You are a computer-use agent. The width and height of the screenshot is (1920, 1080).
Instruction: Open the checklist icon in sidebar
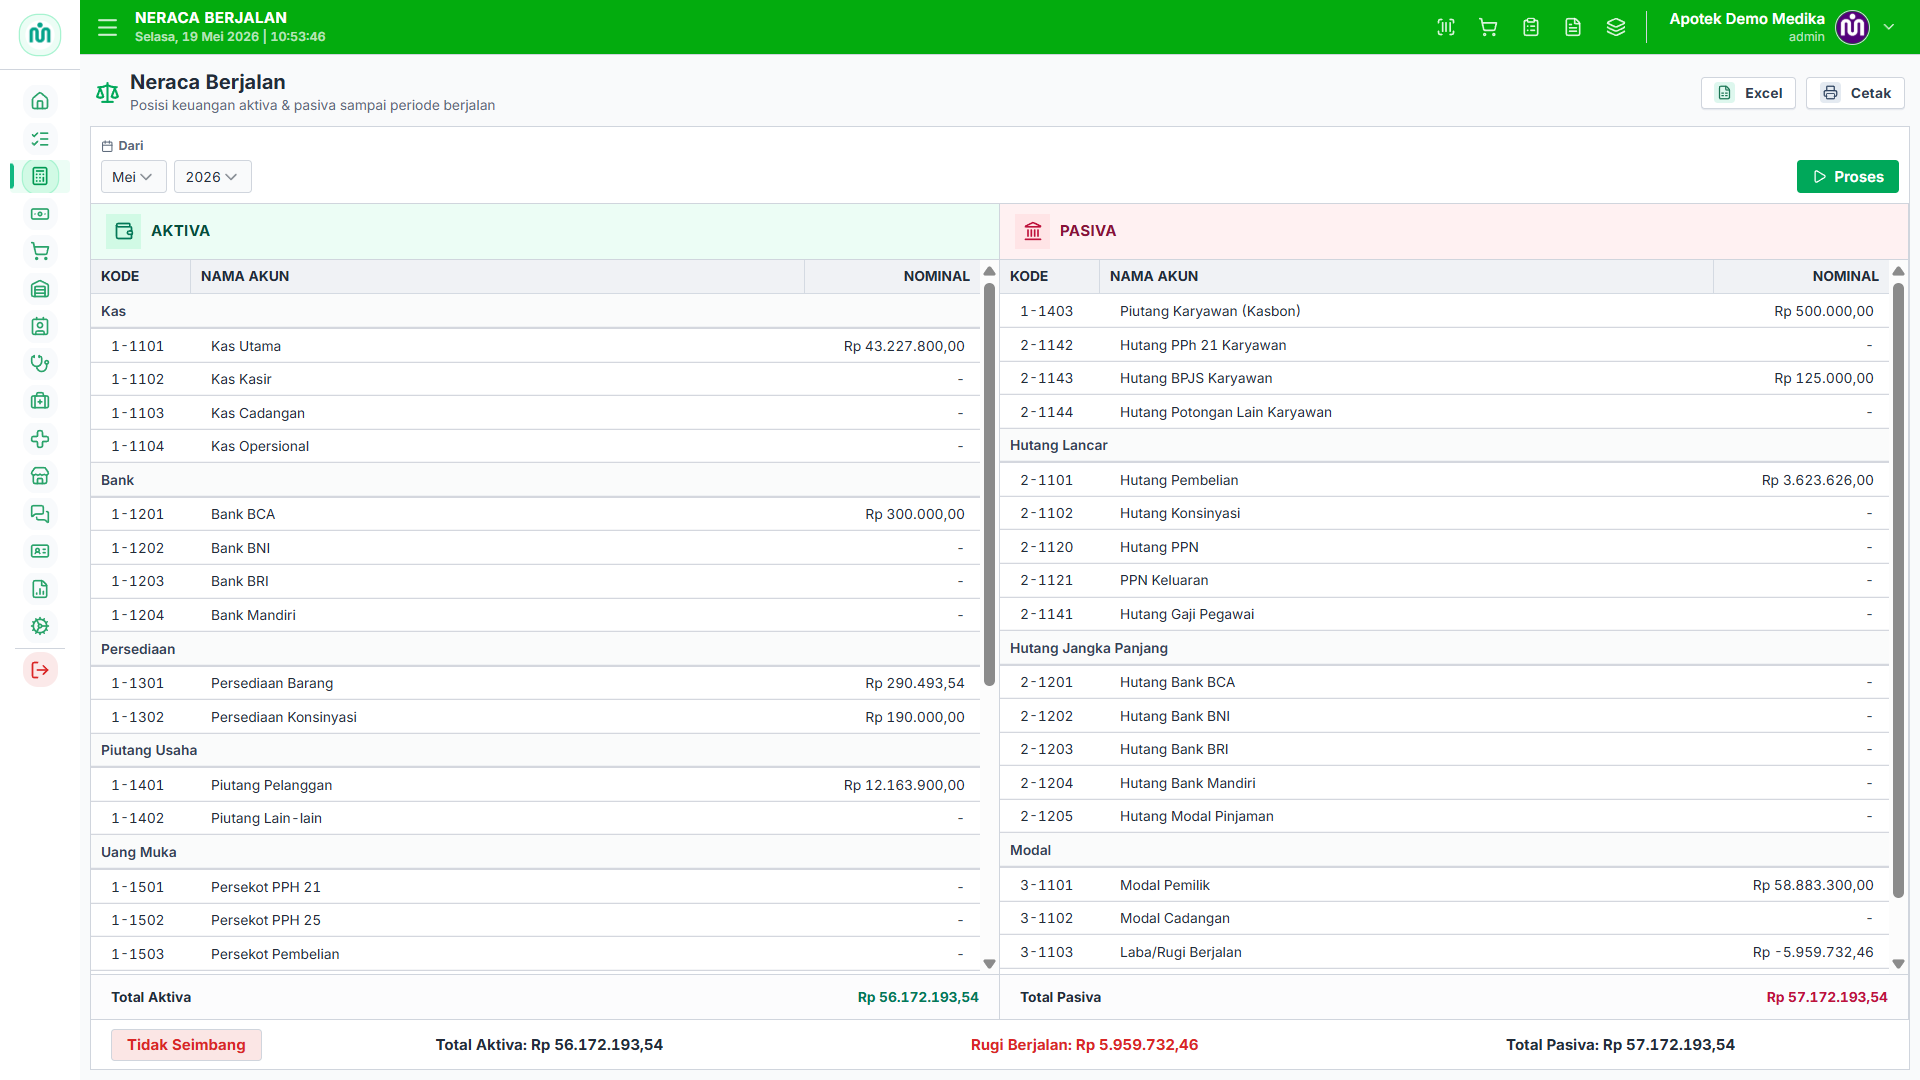(40, 139)
